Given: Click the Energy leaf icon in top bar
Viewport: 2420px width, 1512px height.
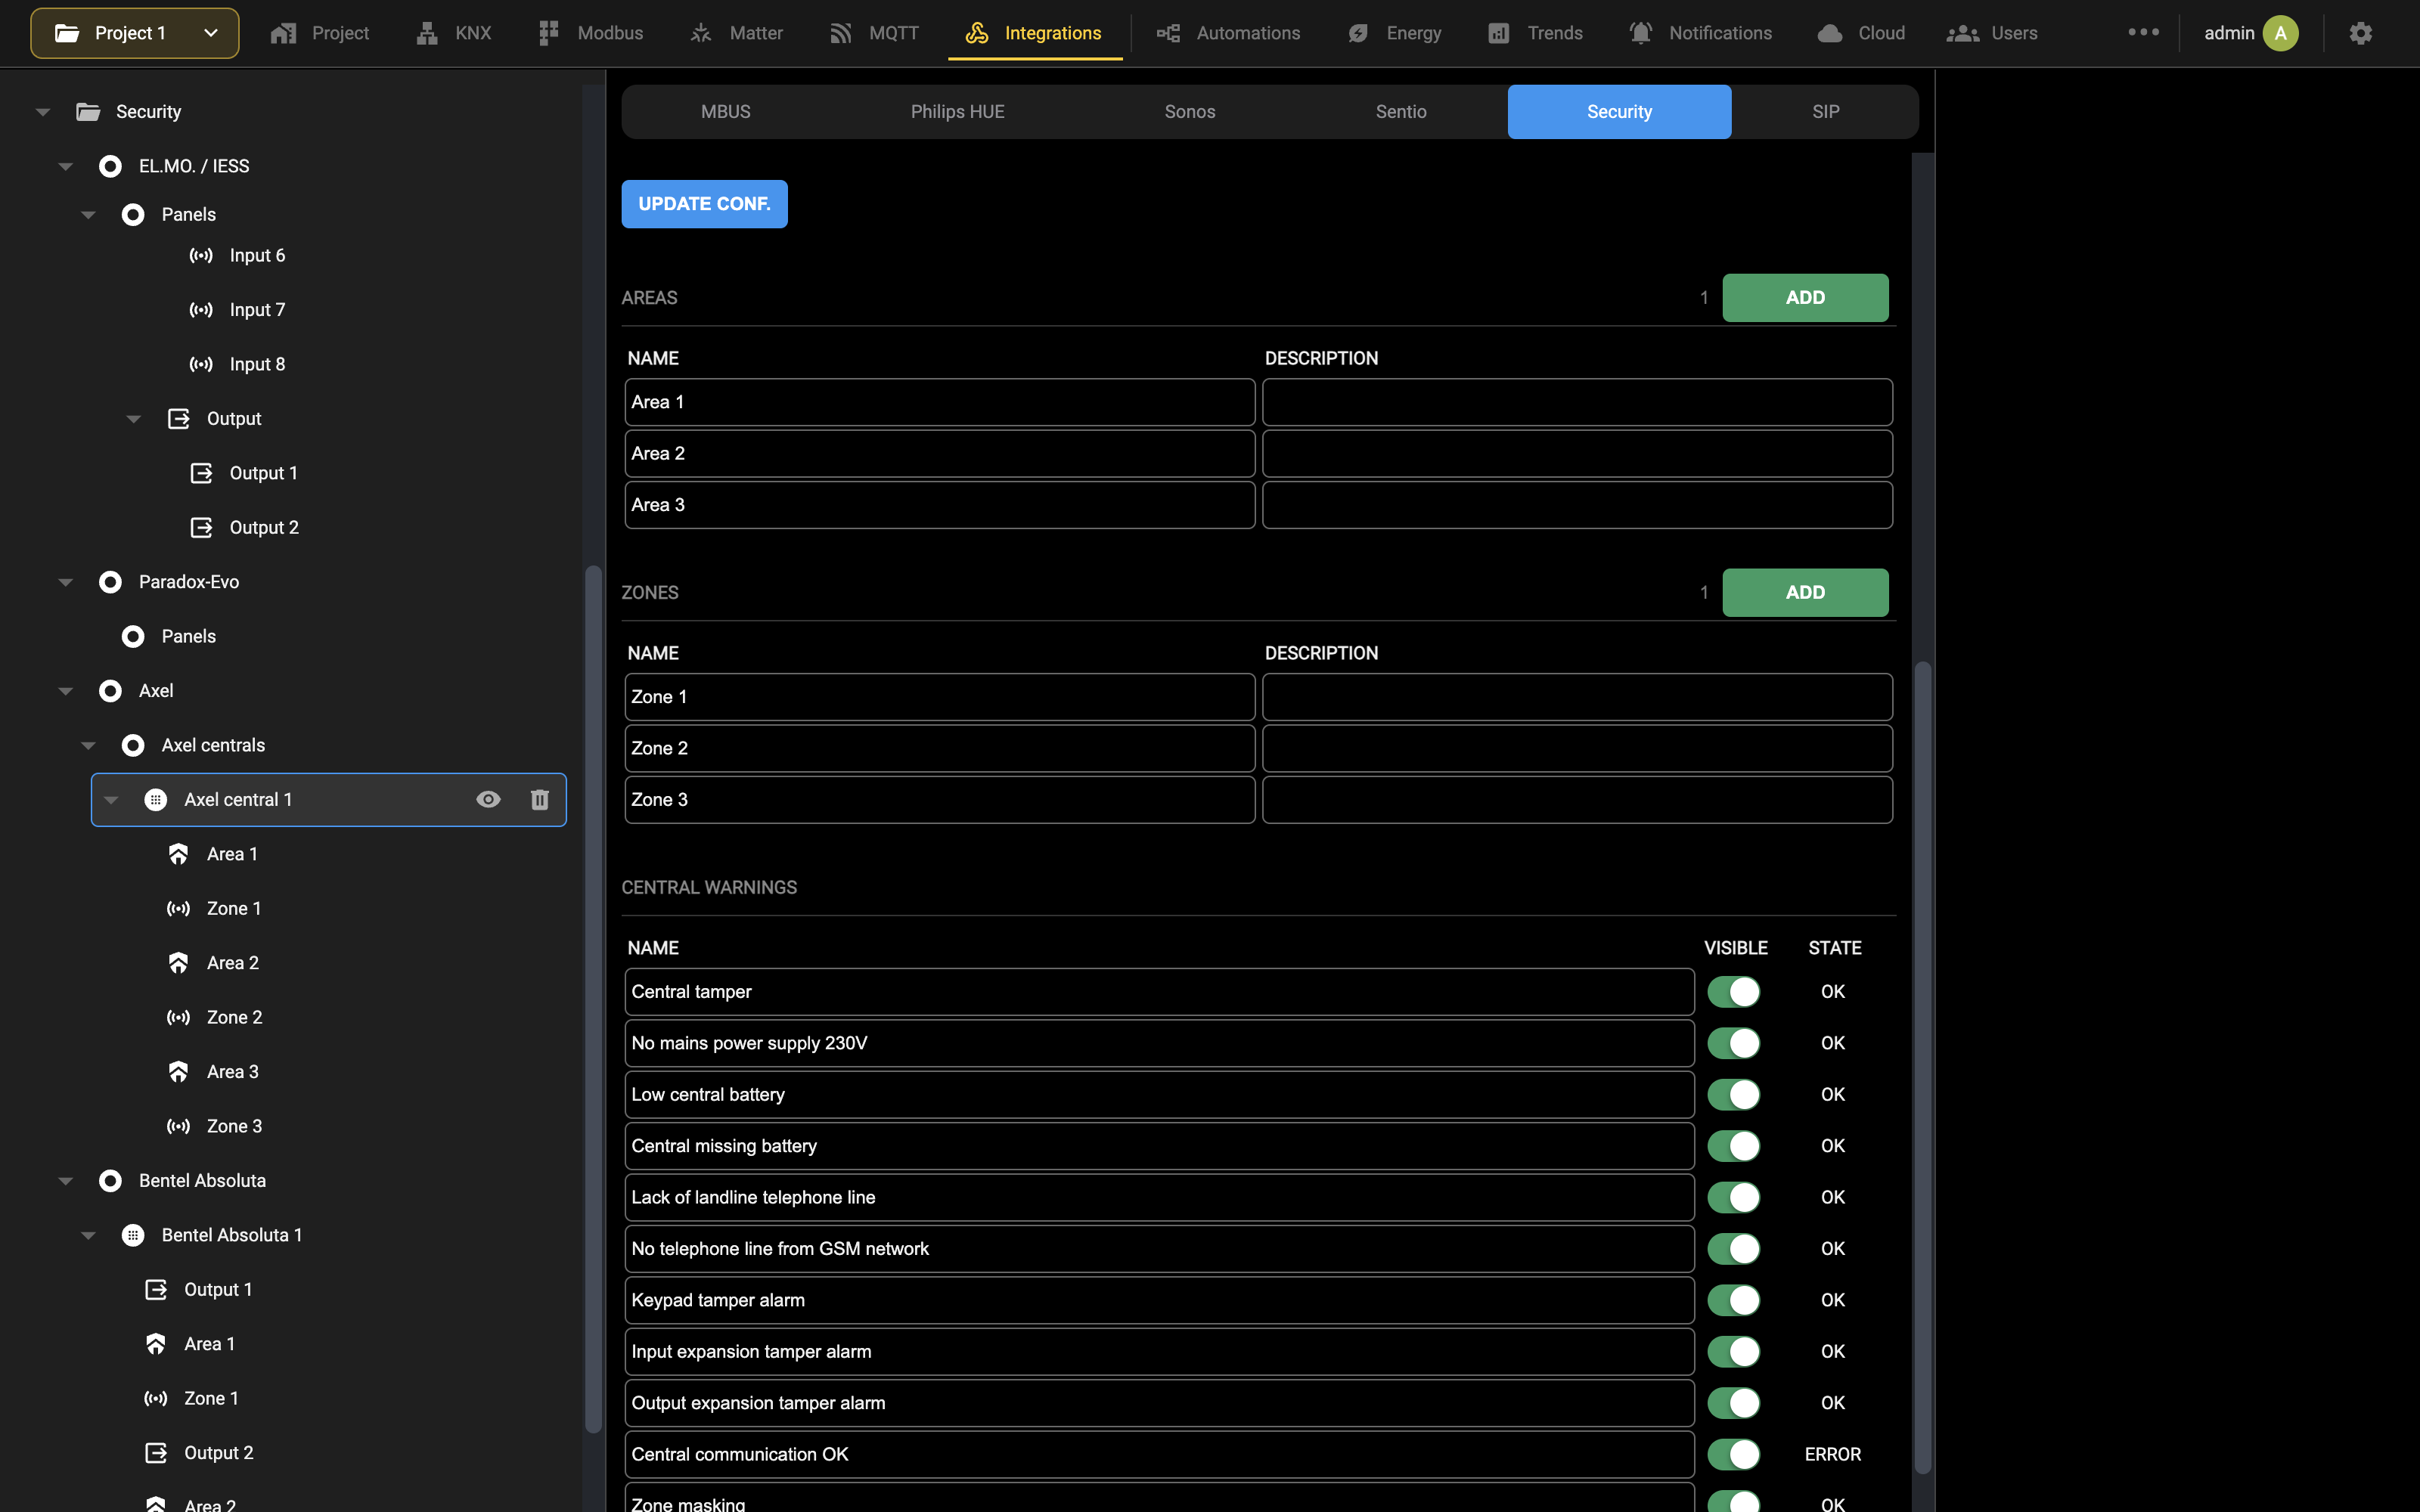Looking at the screenshot, I should pyautogui.click(x=1358, y=33).
